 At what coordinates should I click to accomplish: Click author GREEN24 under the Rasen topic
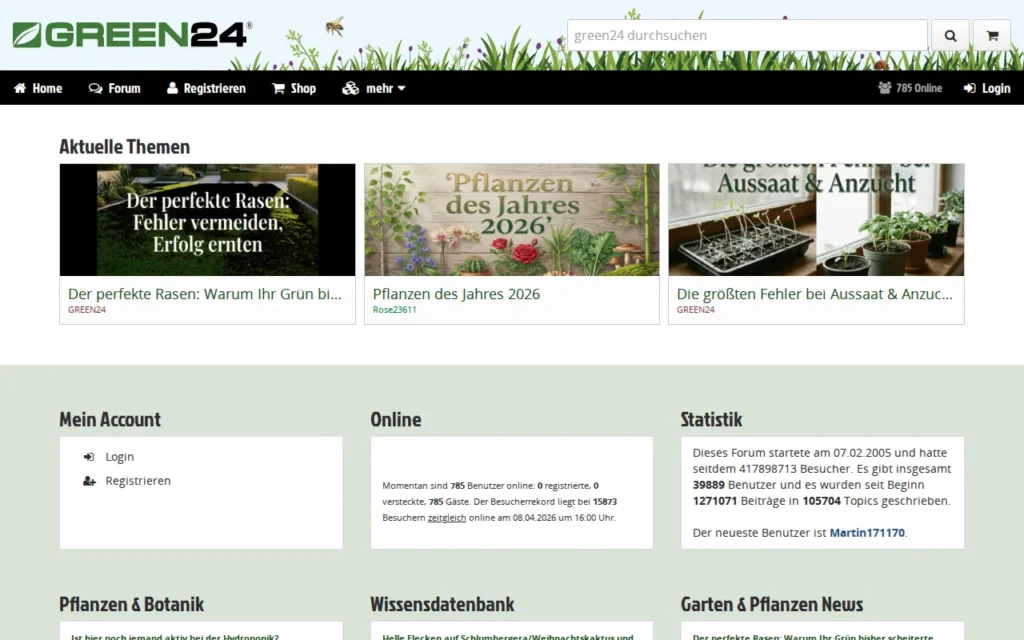coord(87,310)
